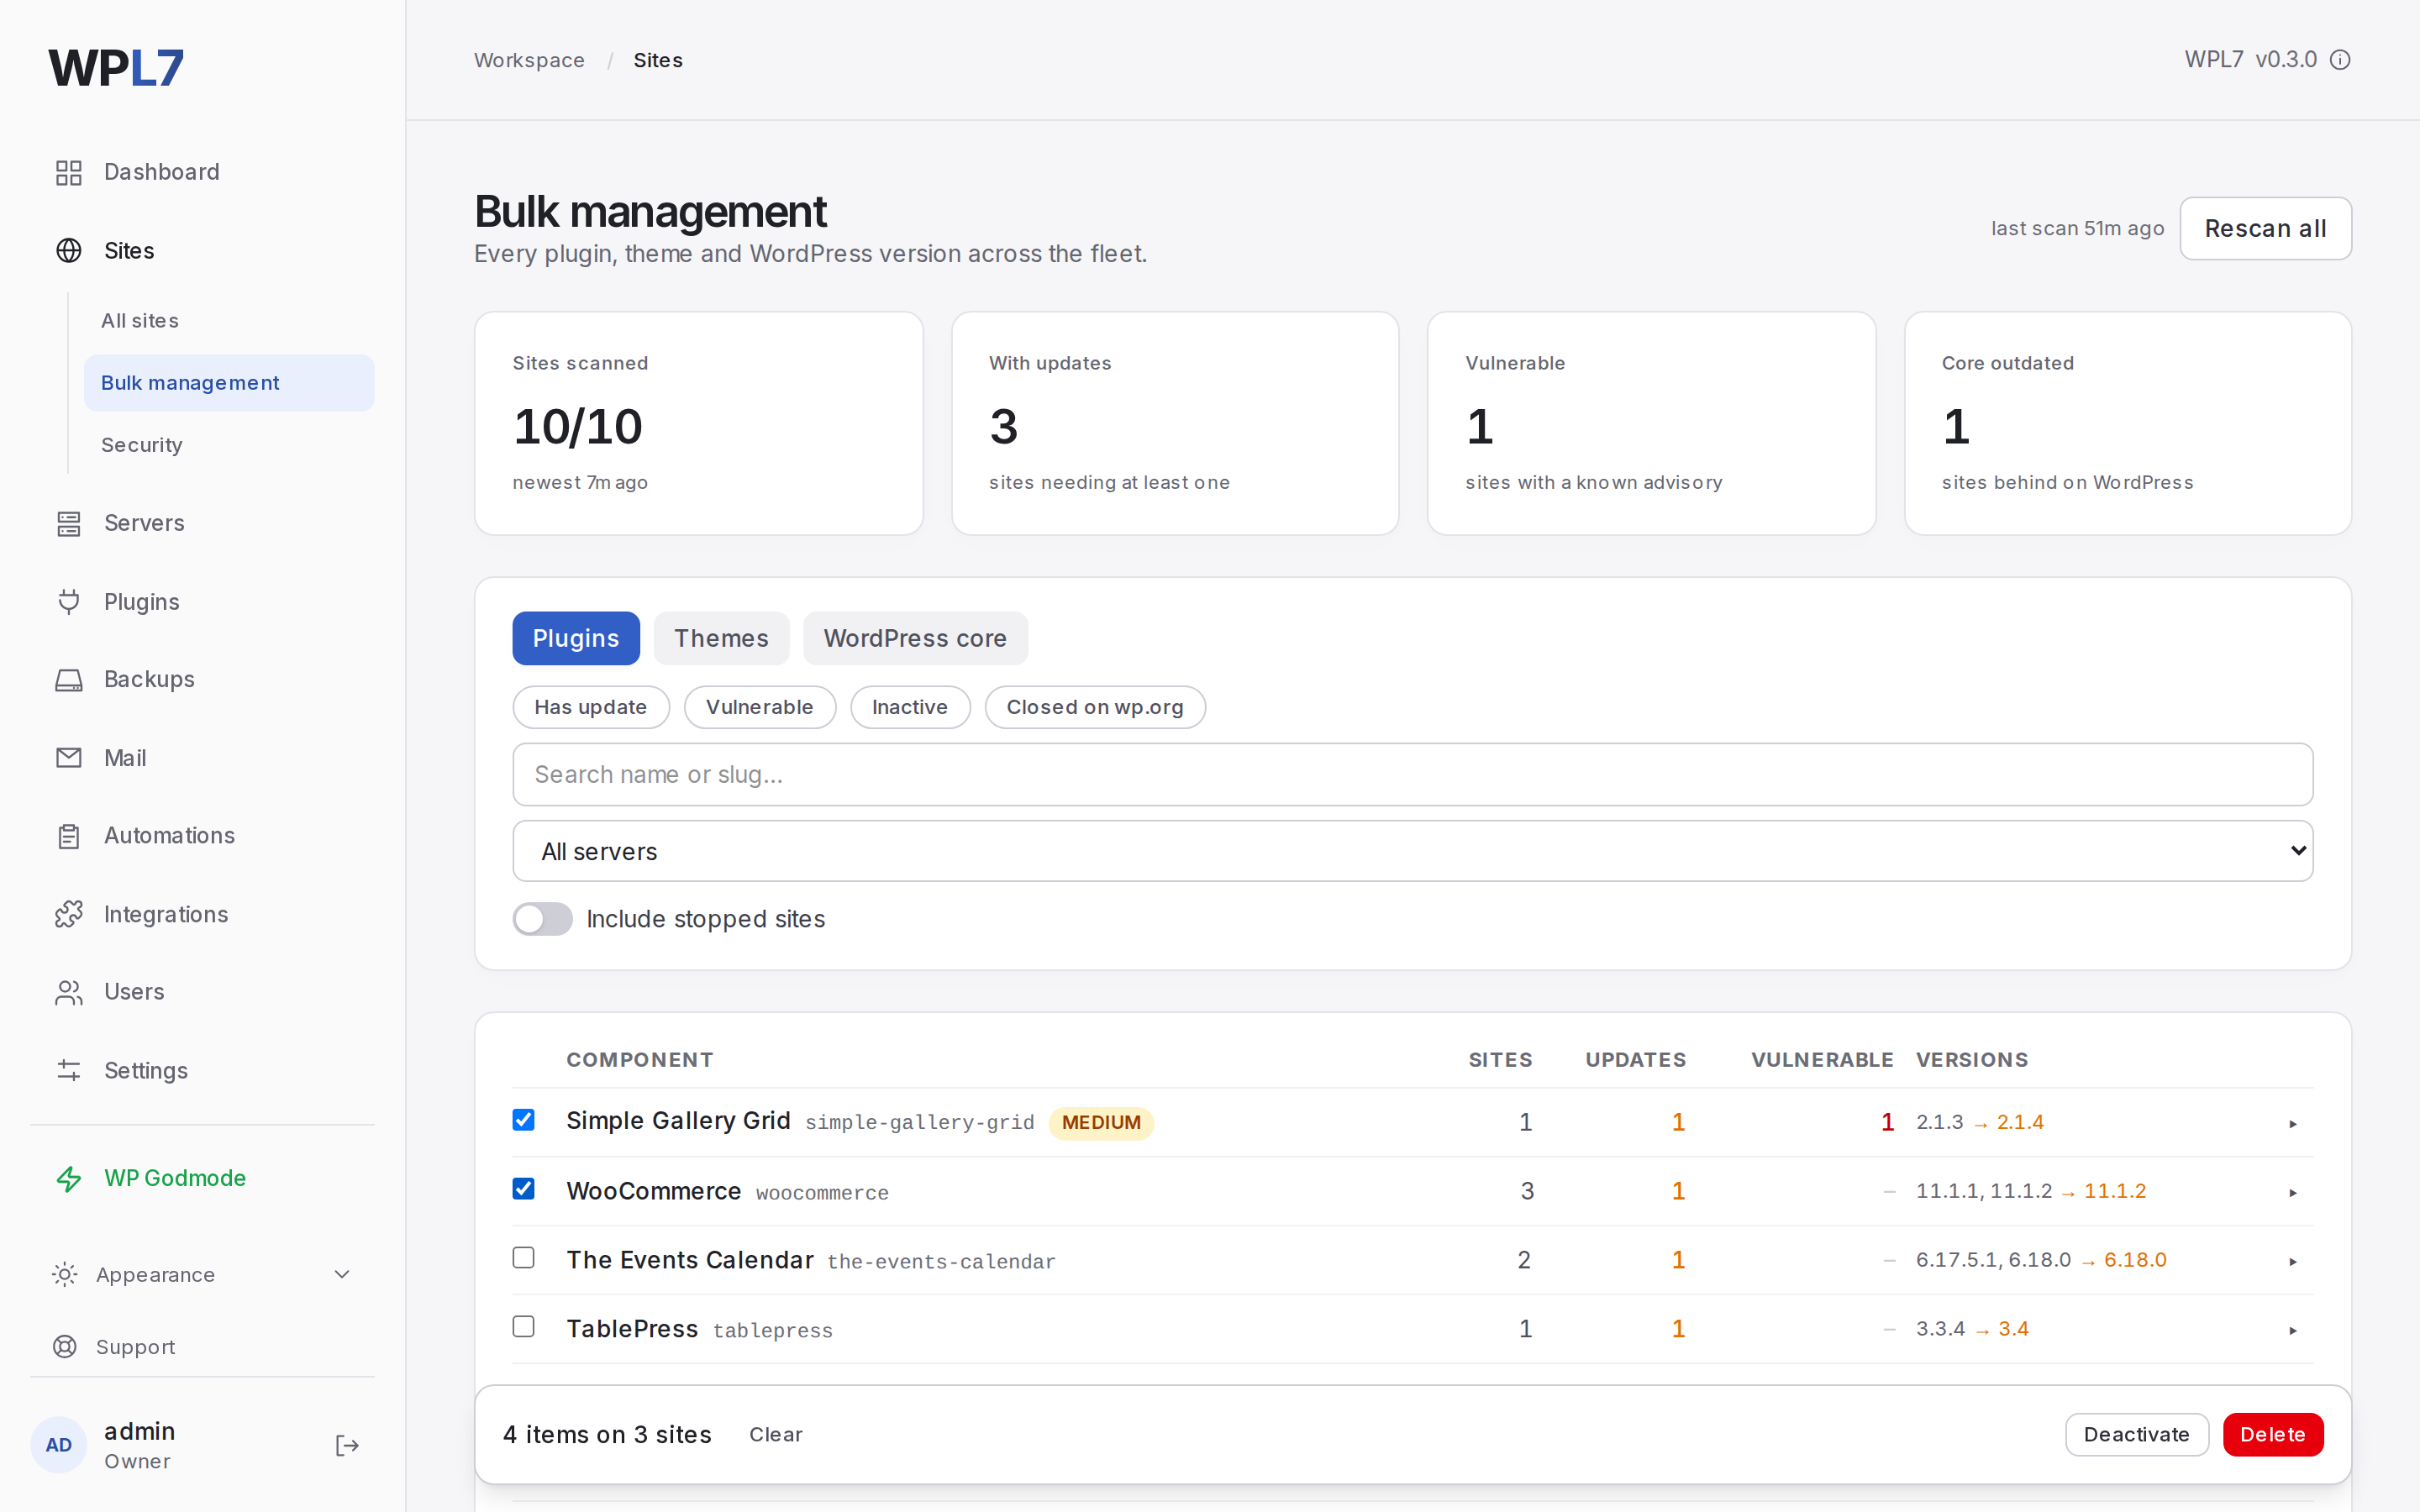This screenshot has height=1512, width=2420.
Task: Click the Integrations puzzle icon
Action: [68, 914]
